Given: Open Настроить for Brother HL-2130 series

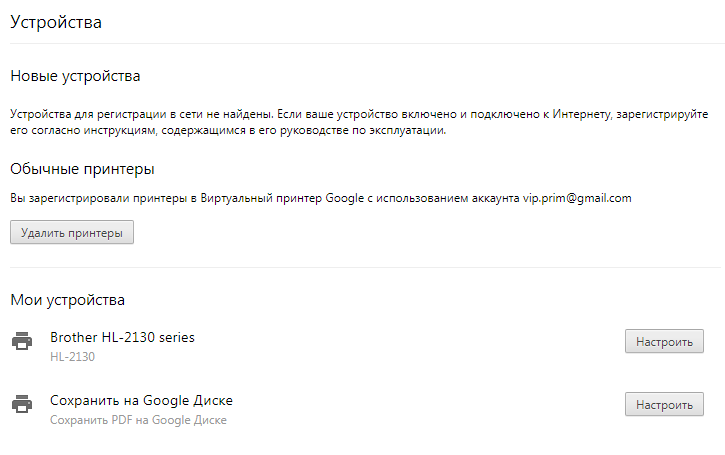Looking at the screenshot, I should pyautogui.click(x=664, y=341).
